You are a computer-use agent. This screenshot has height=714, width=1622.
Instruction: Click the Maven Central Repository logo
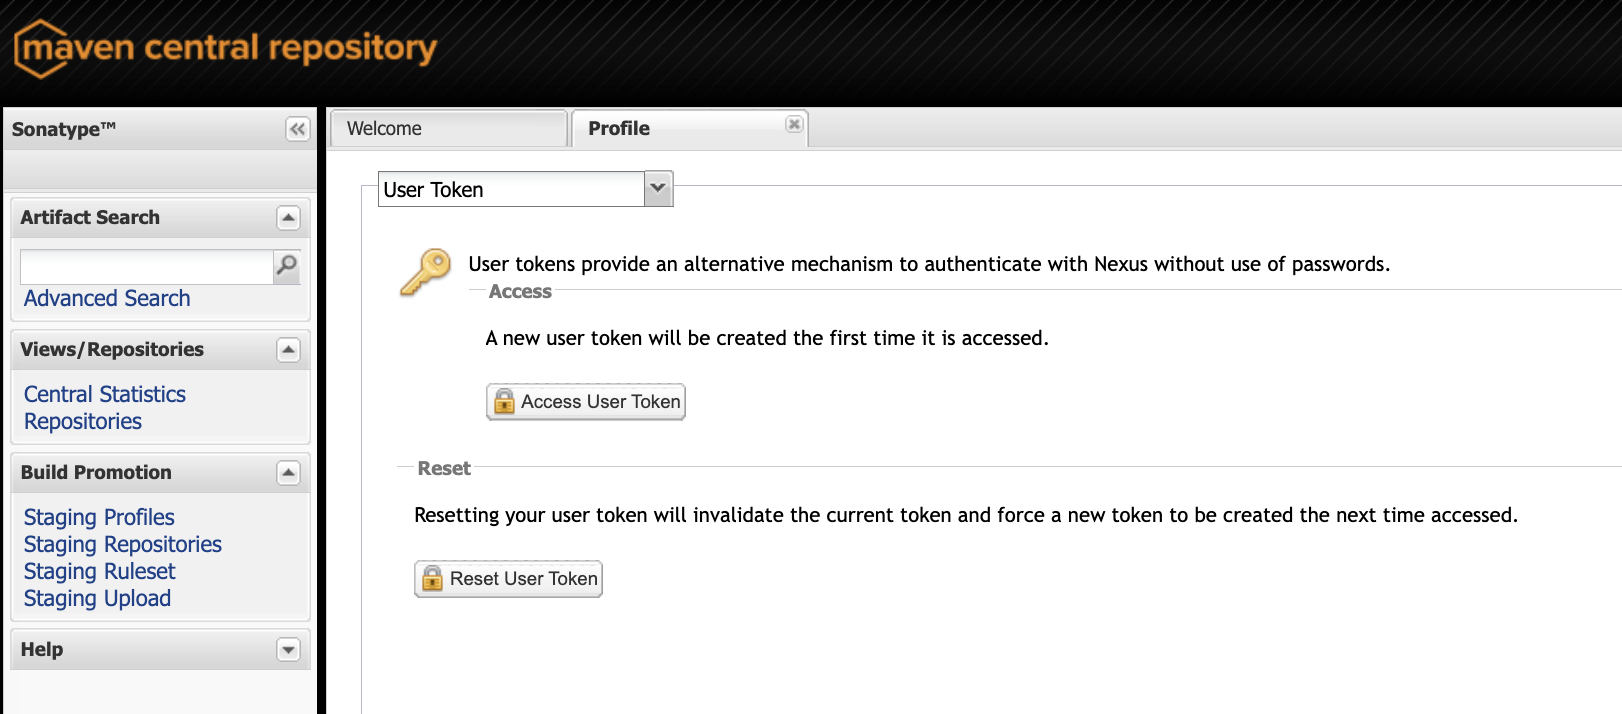coord(226,48)
